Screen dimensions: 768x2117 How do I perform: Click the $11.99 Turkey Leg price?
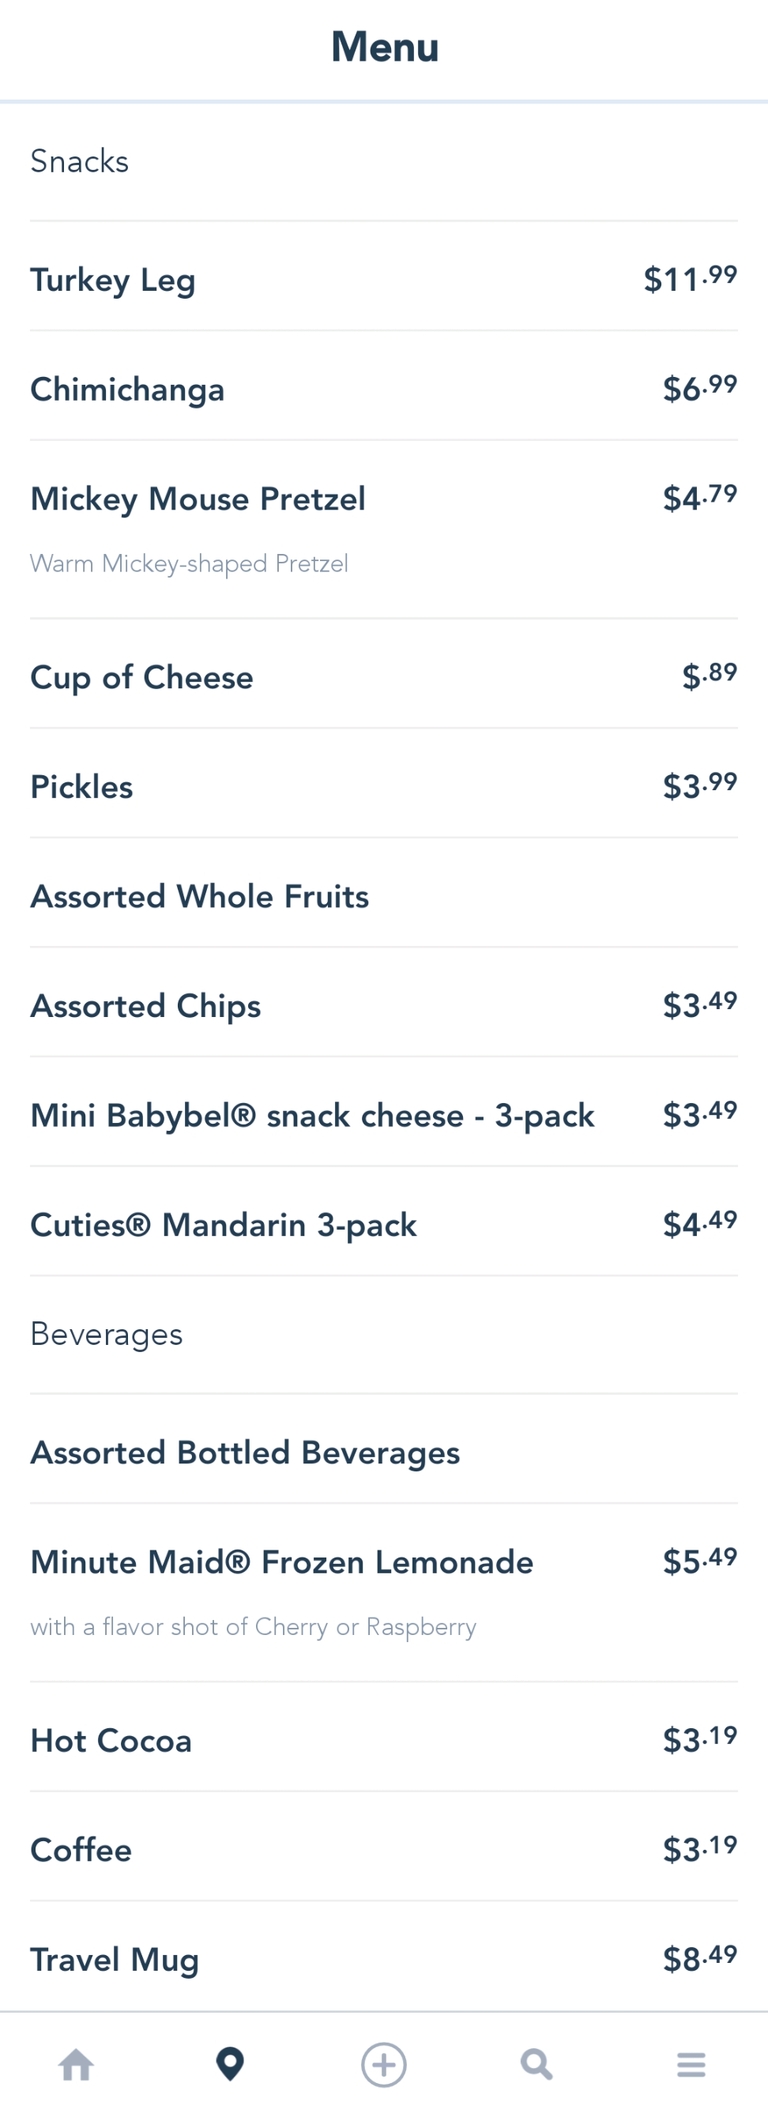[x=690, y=279]
